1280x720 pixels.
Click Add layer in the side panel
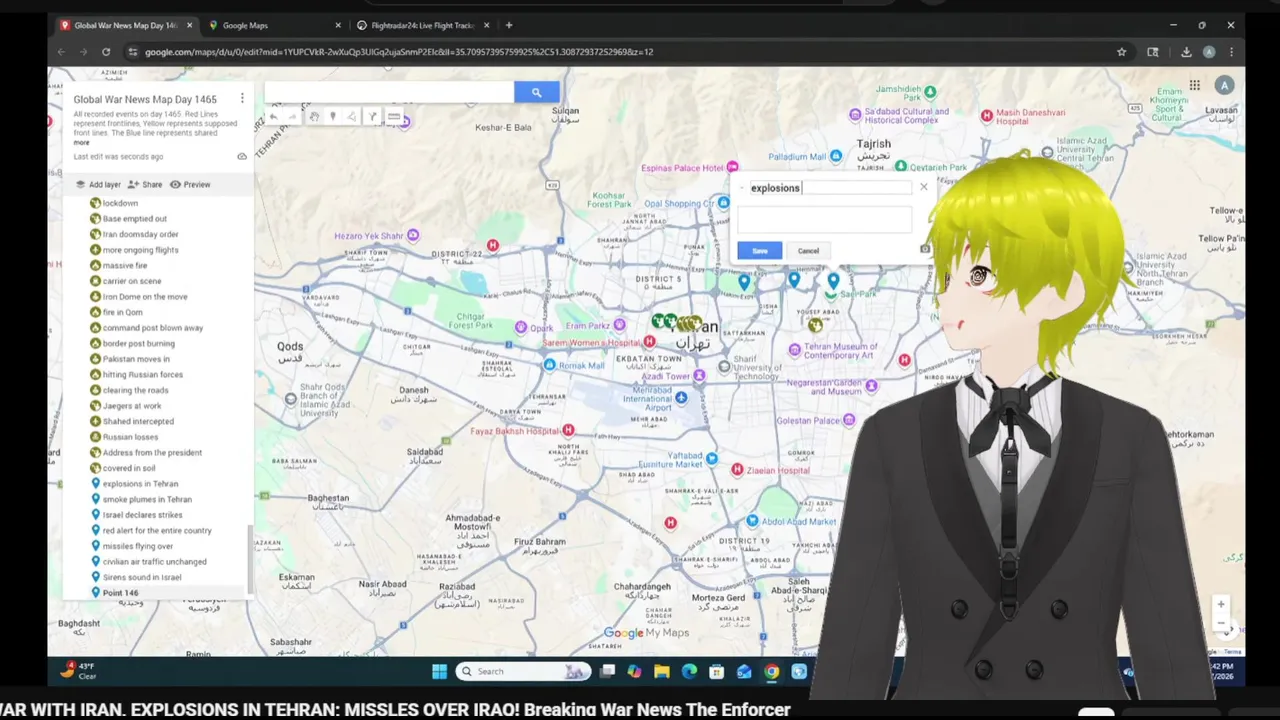(x=98, y=185)
